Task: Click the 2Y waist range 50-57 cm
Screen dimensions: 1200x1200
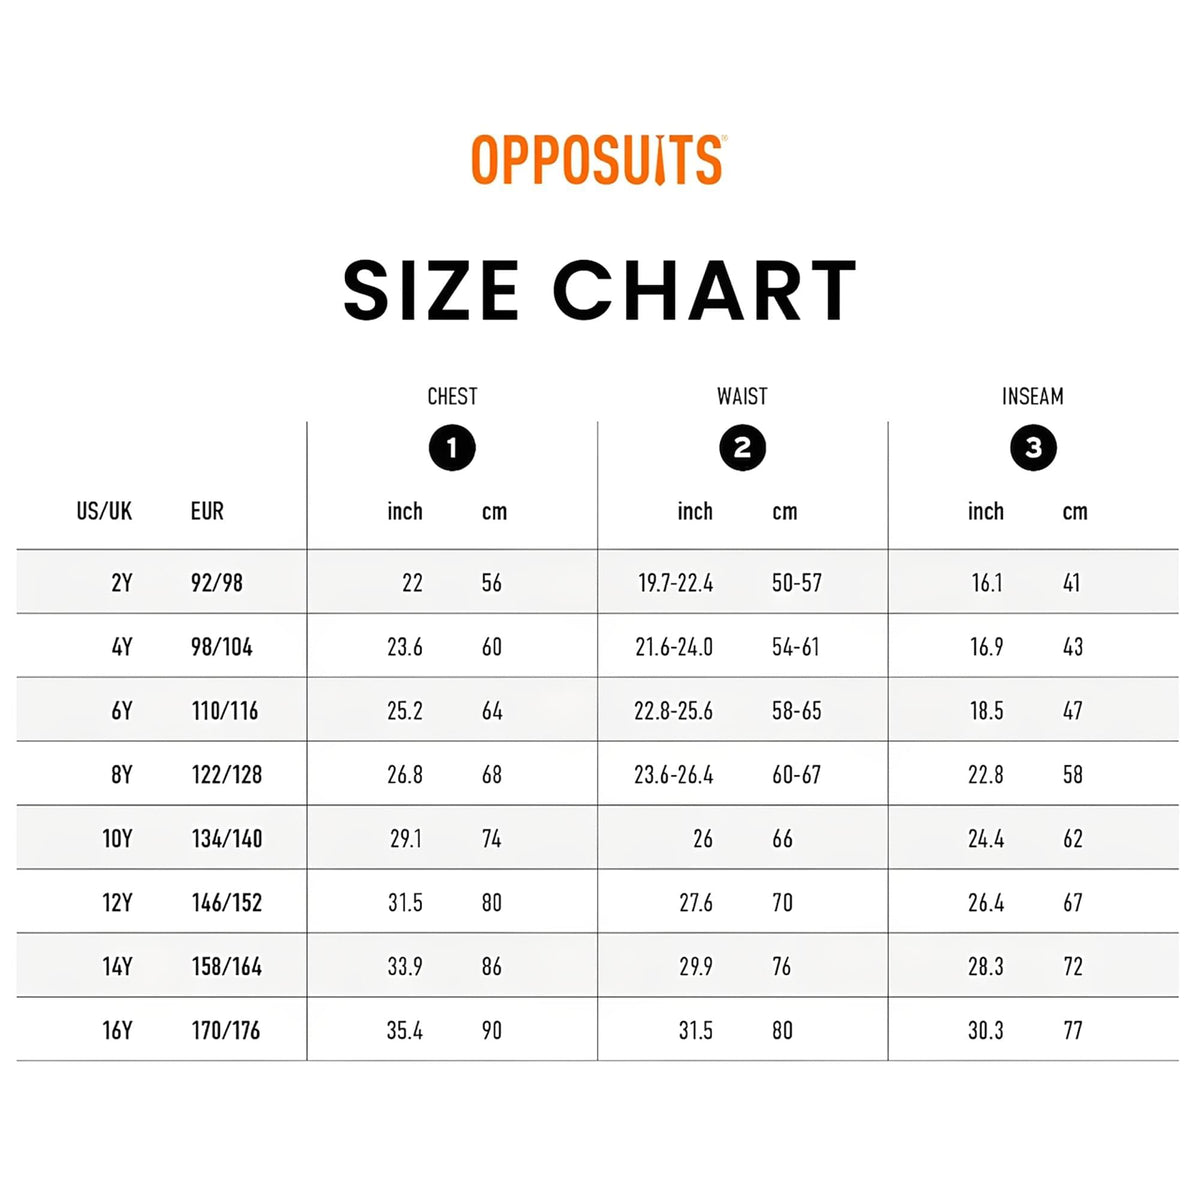Action: click(797, 583)
